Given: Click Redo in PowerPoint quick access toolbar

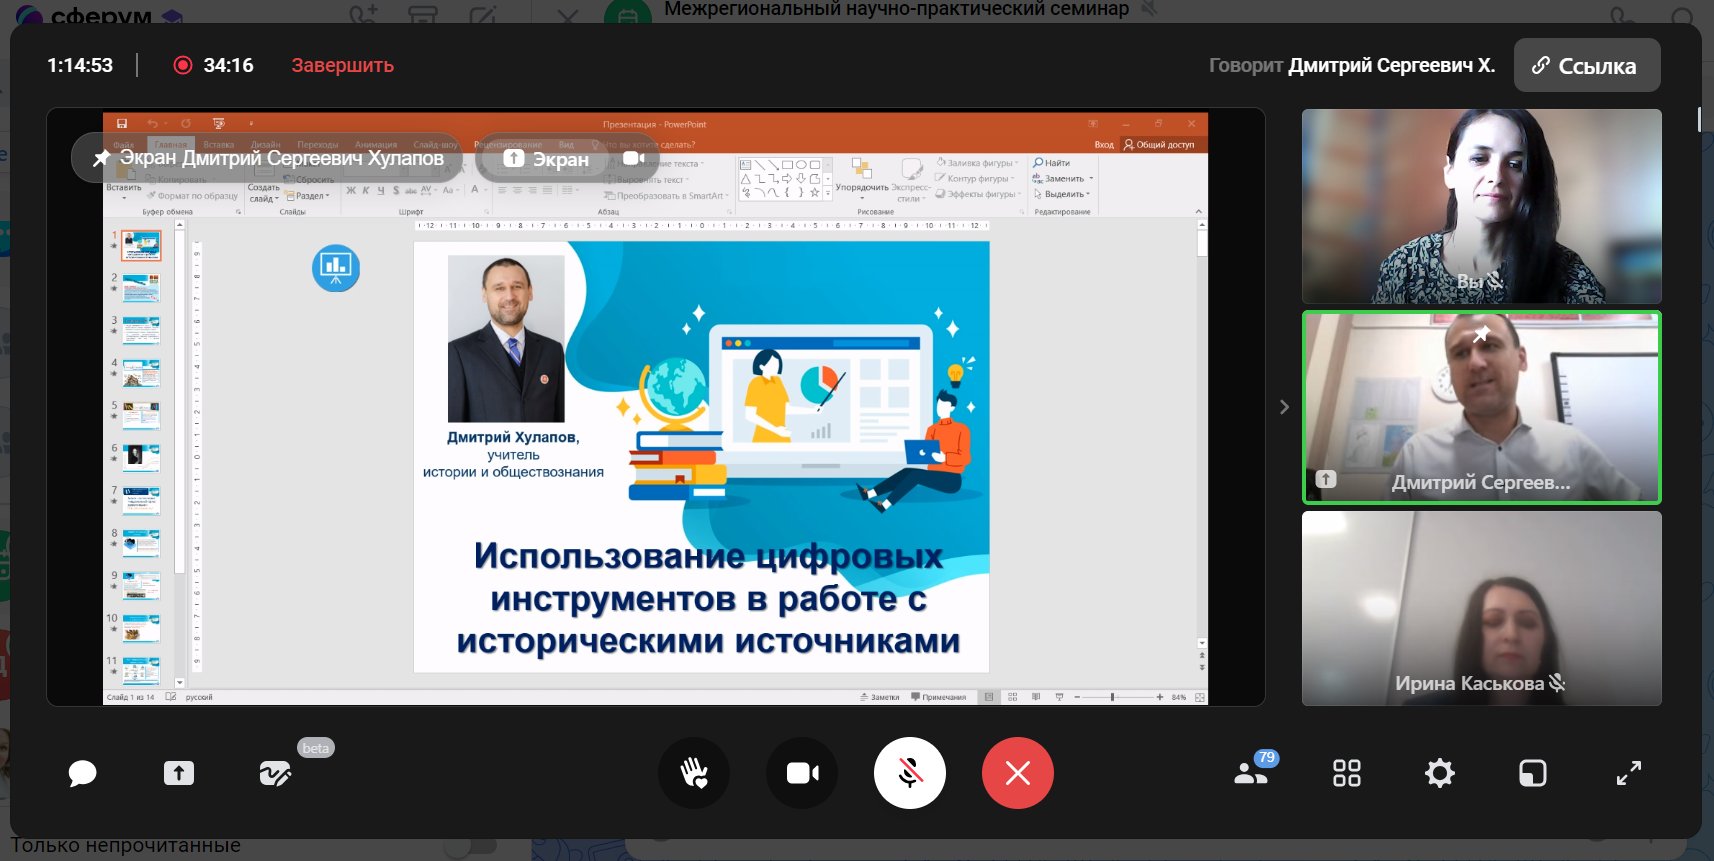Looking at the screenshot, I should 186,124.
